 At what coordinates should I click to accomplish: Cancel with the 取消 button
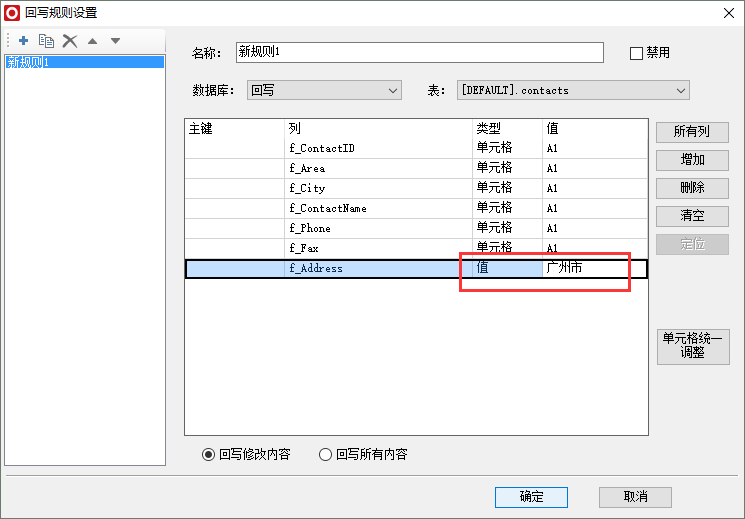635,497
